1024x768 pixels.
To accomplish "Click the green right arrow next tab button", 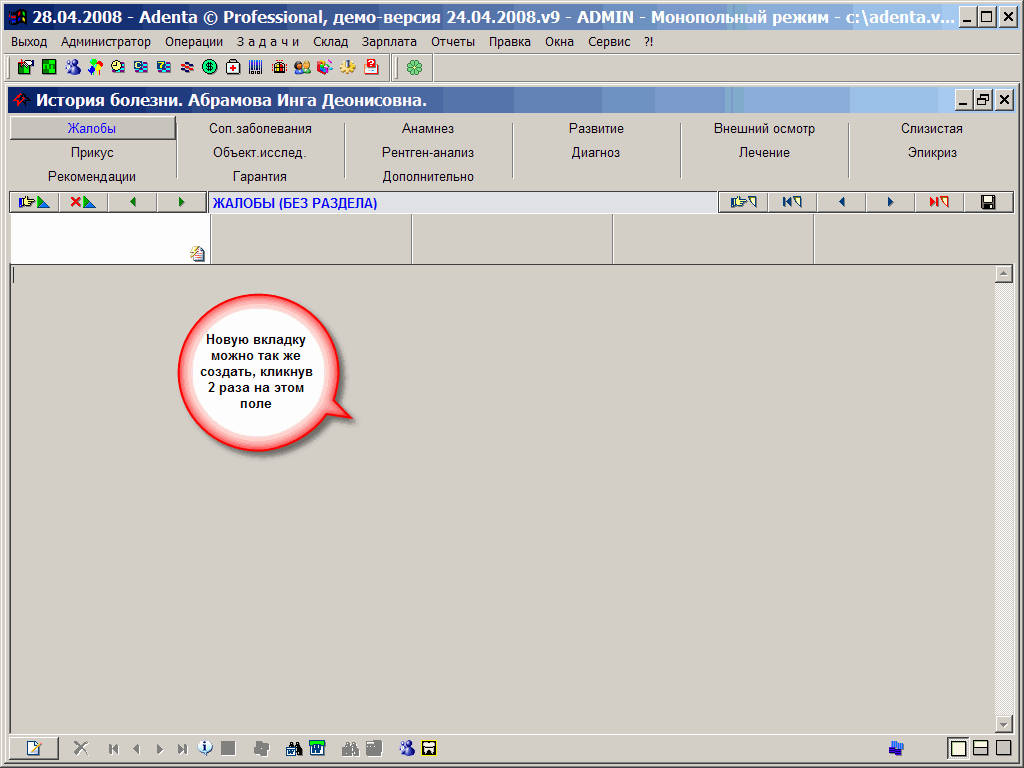I will pyautogui.click(x=181, y=202).
